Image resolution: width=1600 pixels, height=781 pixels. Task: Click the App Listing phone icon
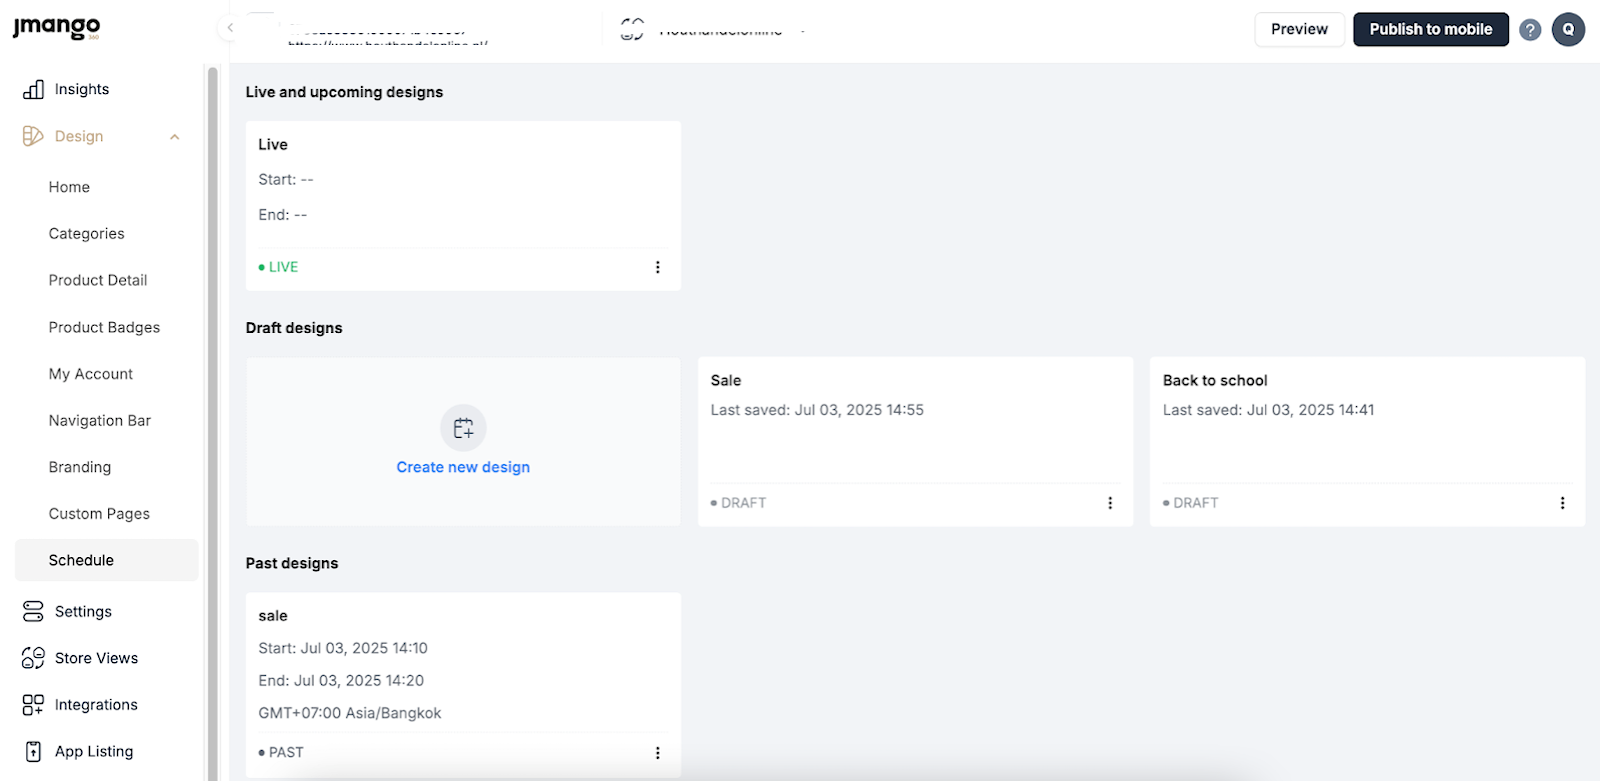click(x=33, y=751)
